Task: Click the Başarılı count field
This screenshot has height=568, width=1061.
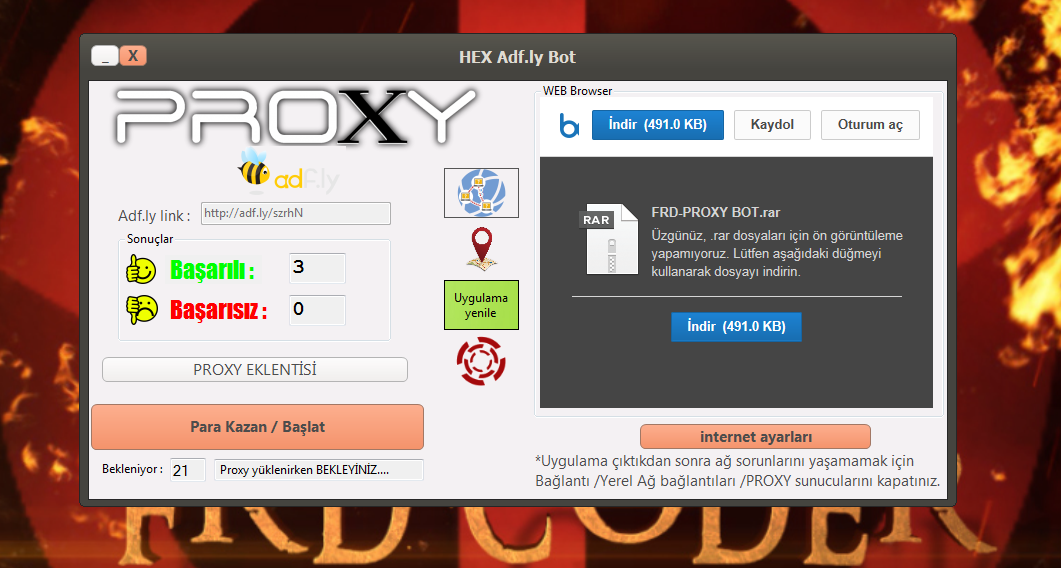Action: [x=317, y=268]
